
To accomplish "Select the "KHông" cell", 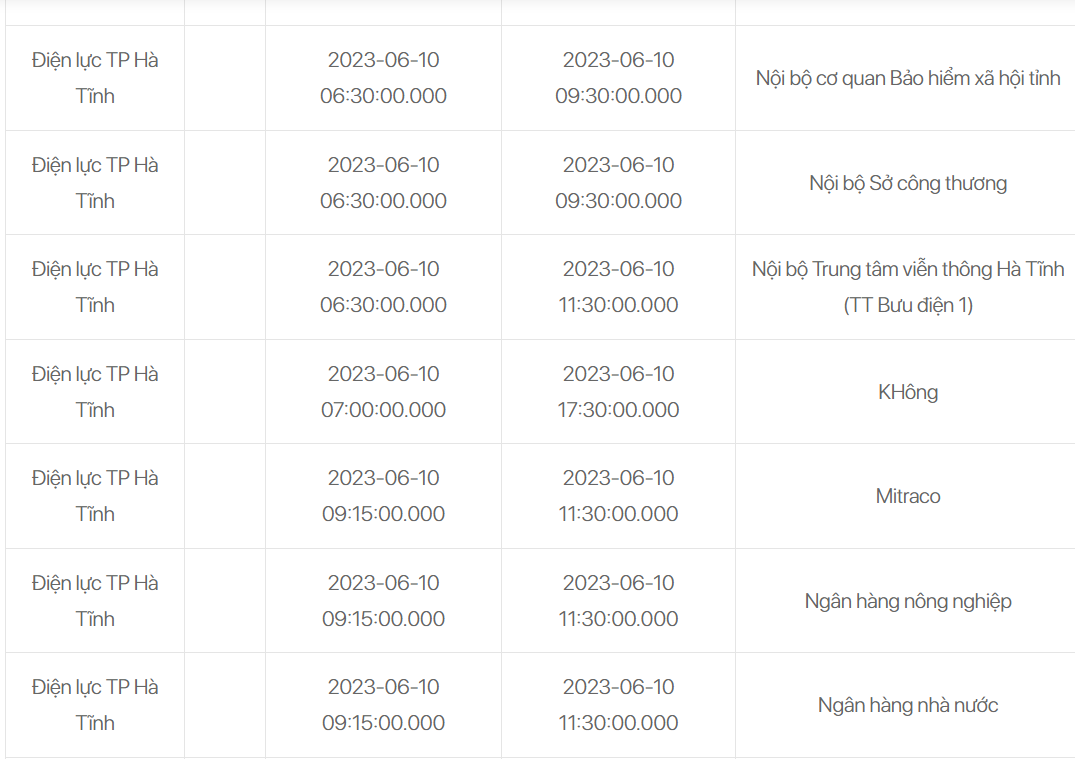I will tap(907, 392).
